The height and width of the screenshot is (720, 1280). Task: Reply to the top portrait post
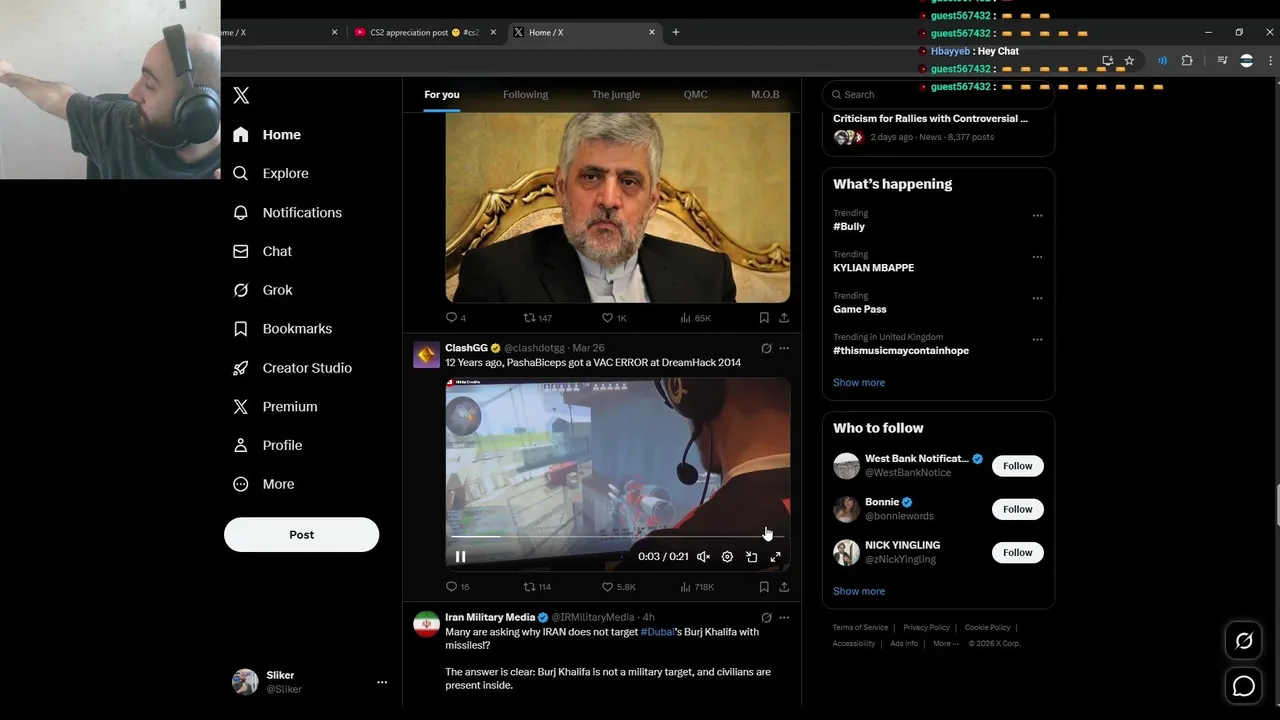pyautogui.click(x=455, y=318)
